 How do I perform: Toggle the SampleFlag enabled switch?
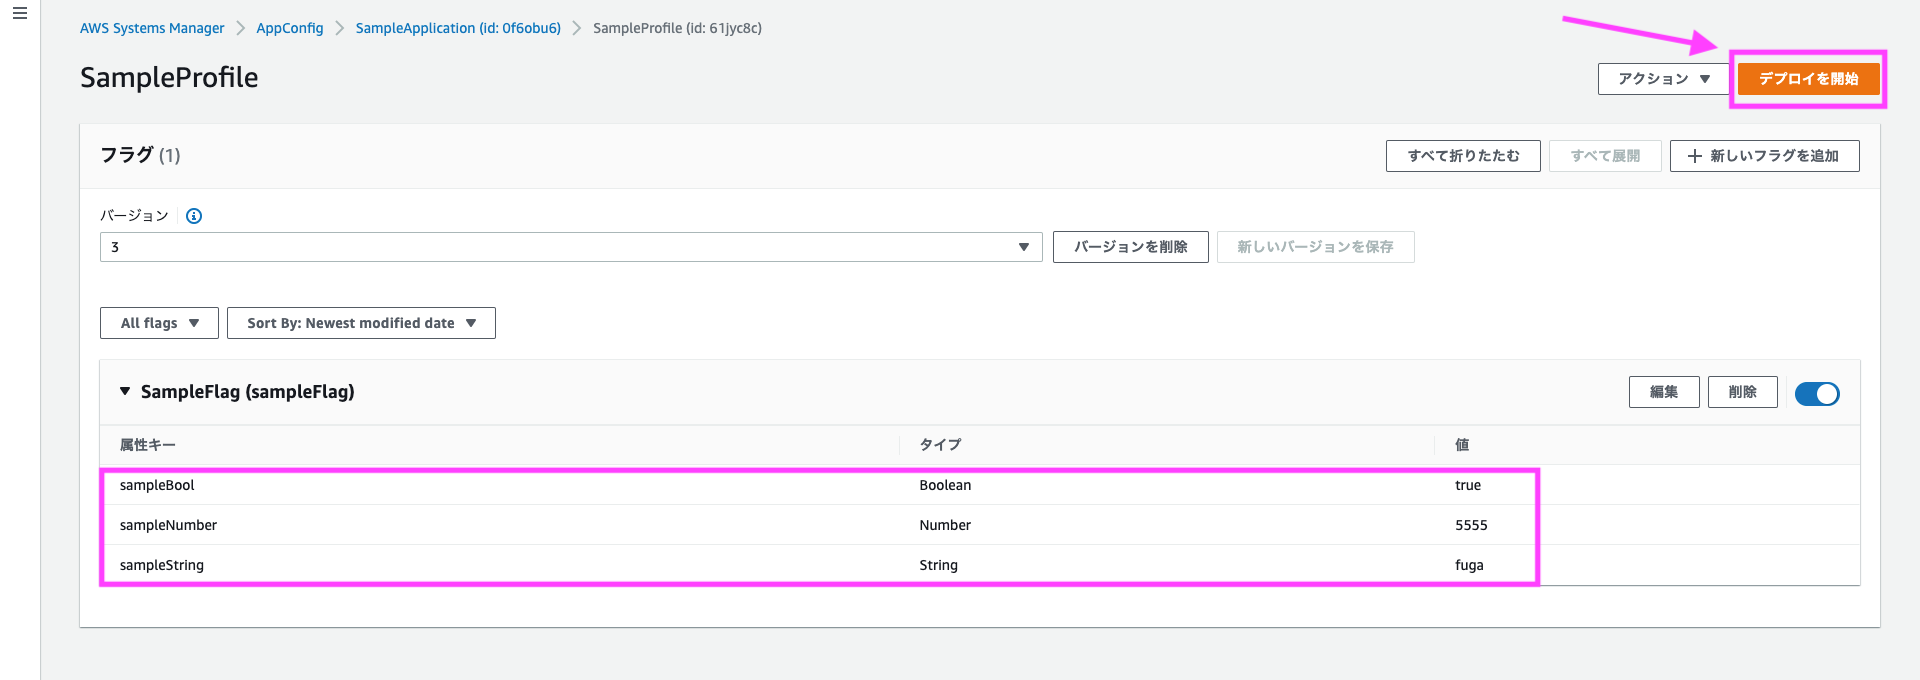tap(1817, 394)
